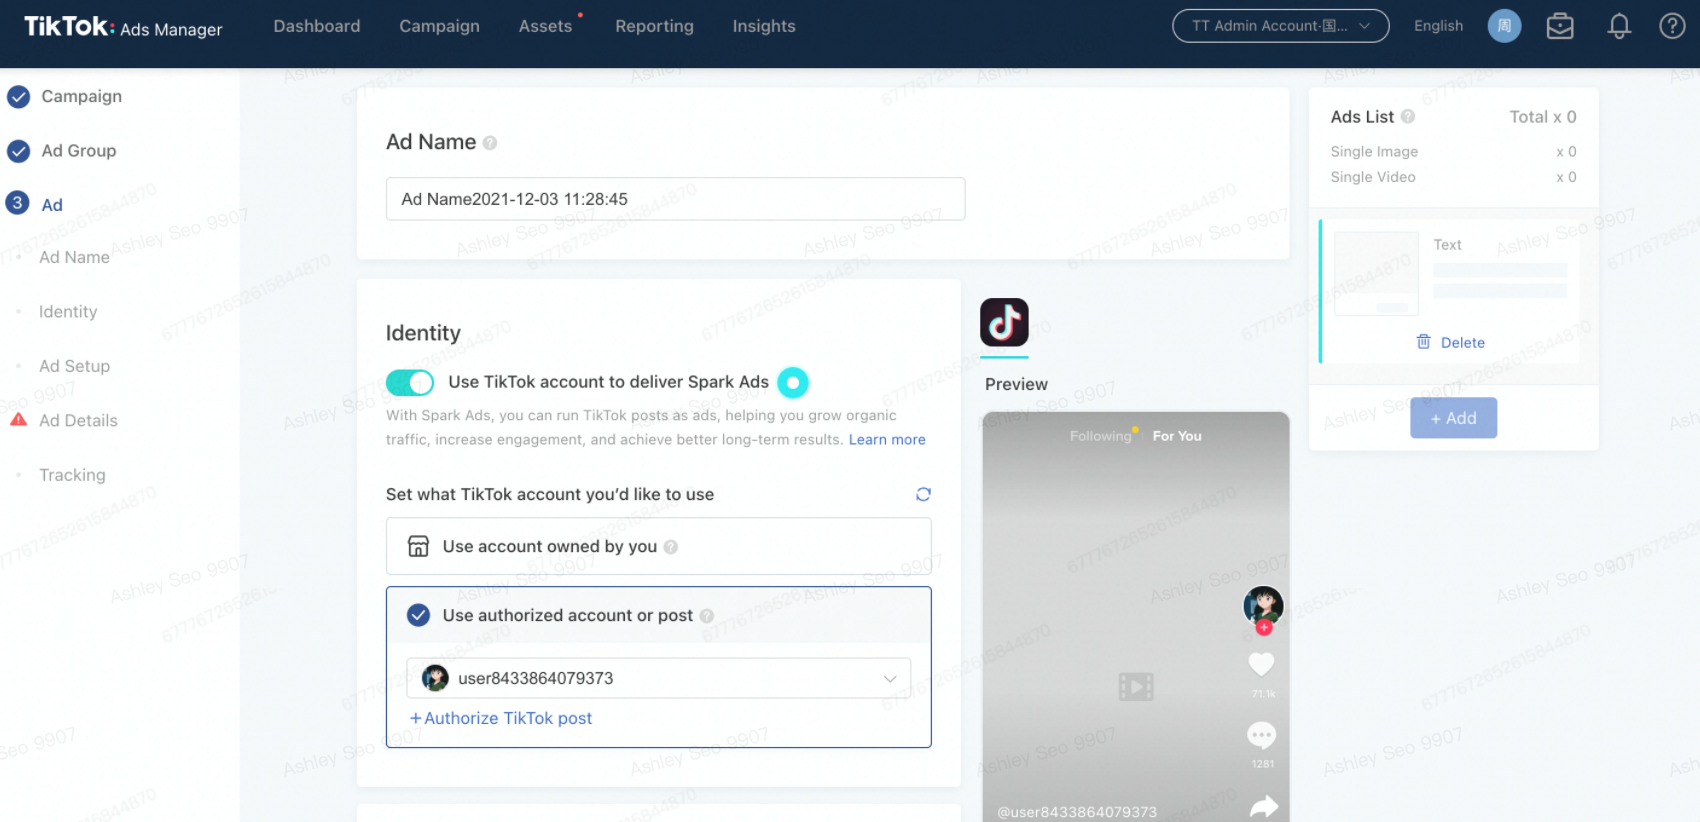Click the profile avatar in preview

1263,605
